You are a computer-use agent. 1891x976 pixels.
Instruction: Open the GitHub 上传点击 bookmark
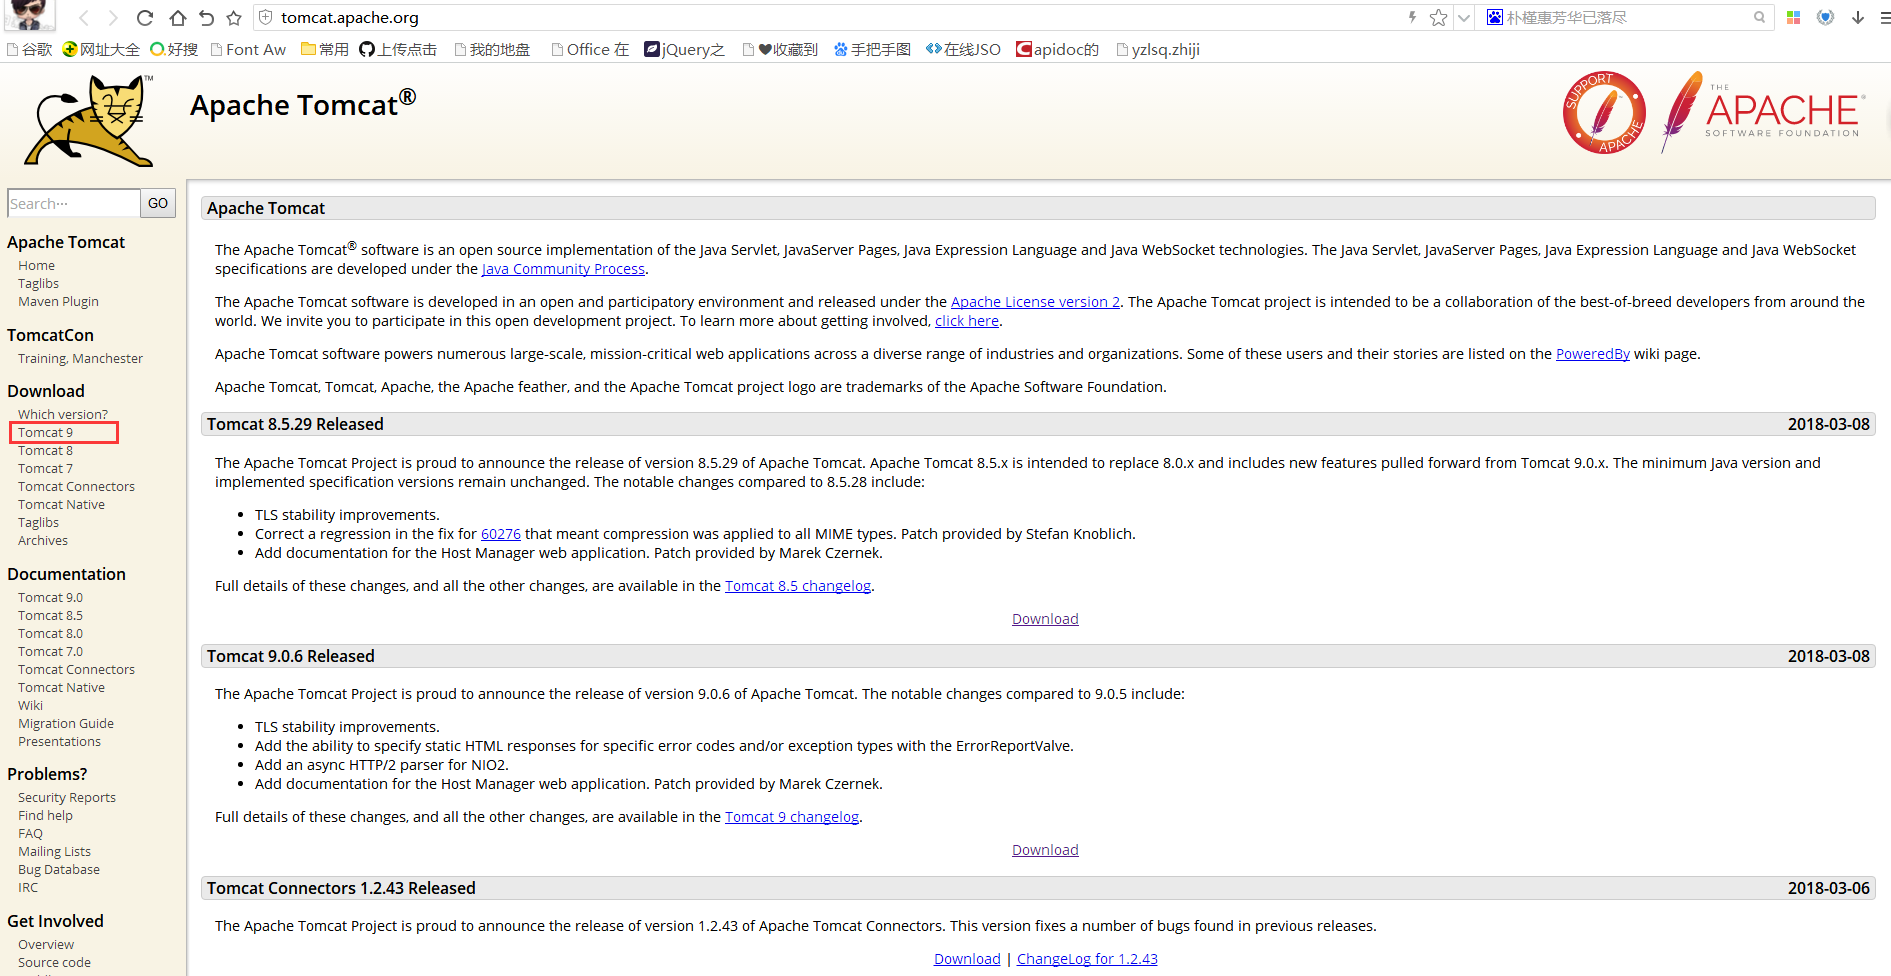[398, 49]
